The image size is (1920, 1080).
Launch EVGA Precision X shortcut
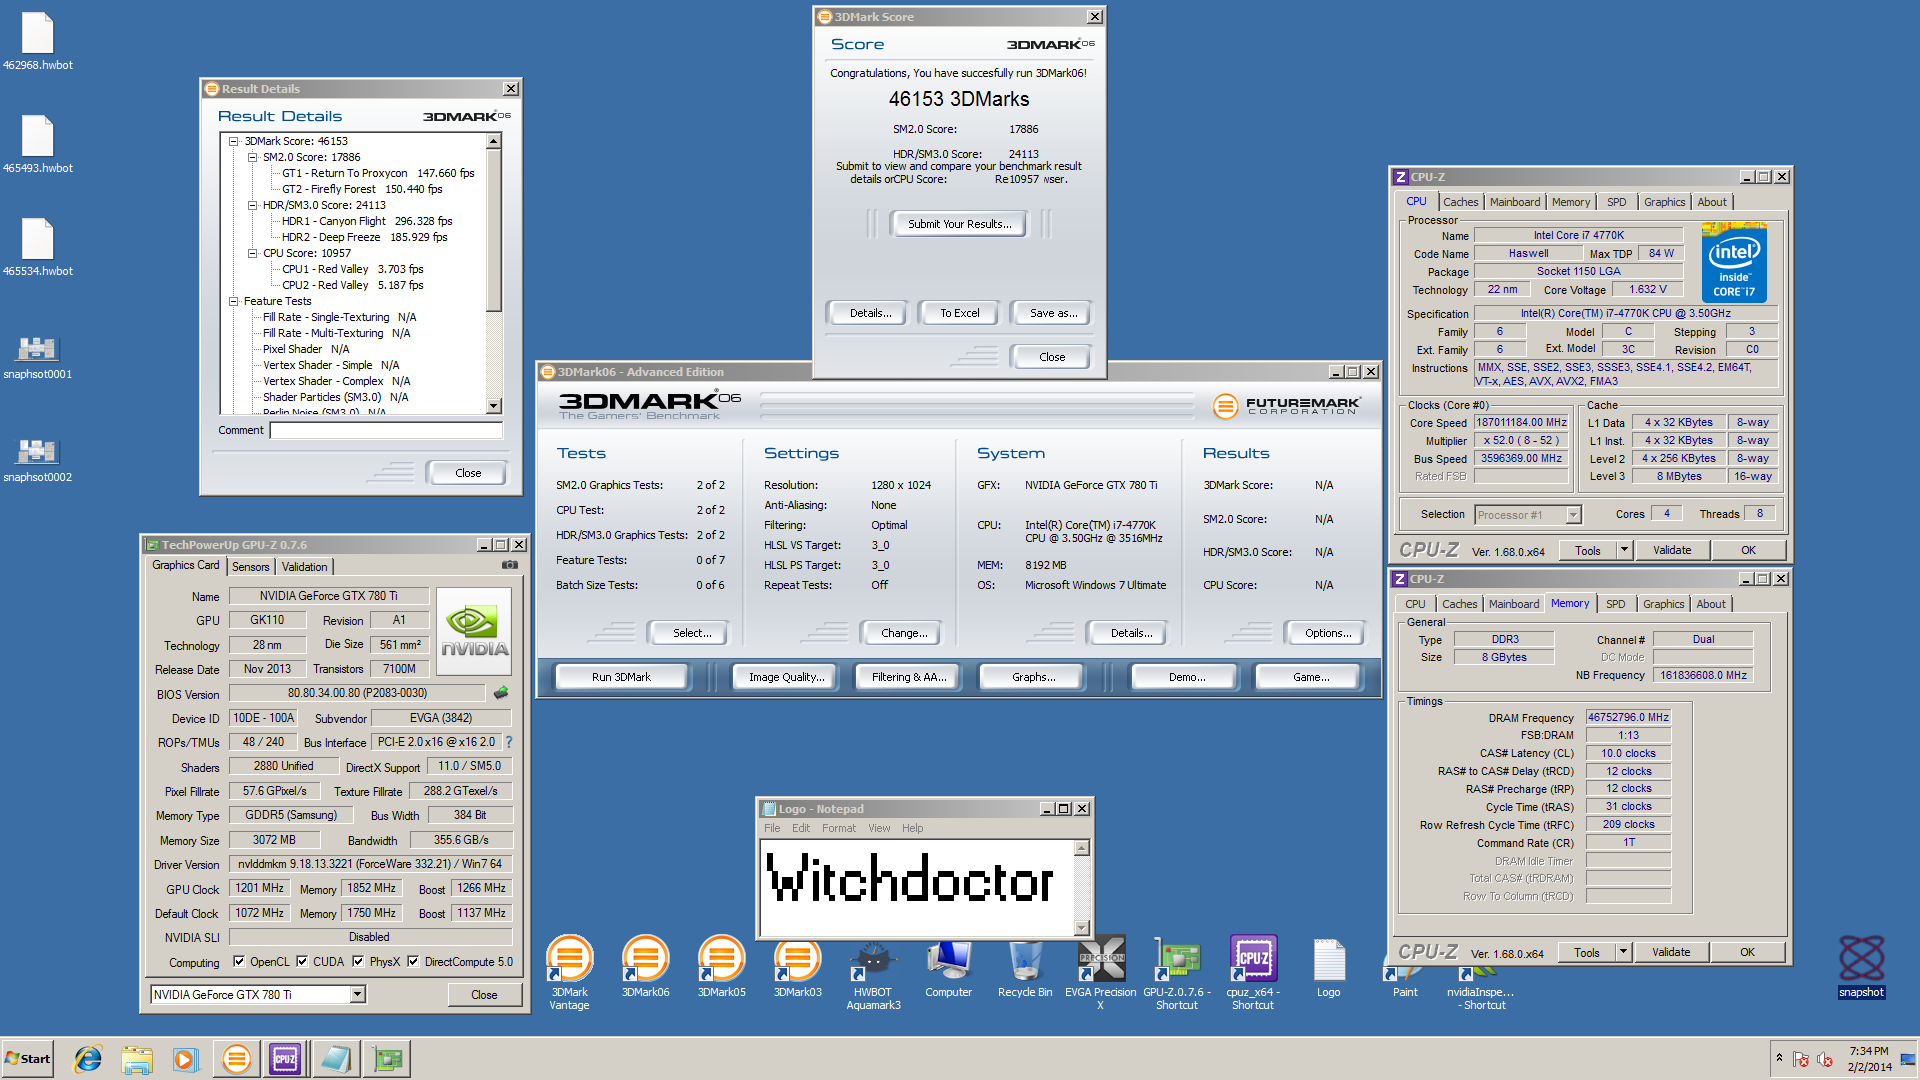point(1100,972)
